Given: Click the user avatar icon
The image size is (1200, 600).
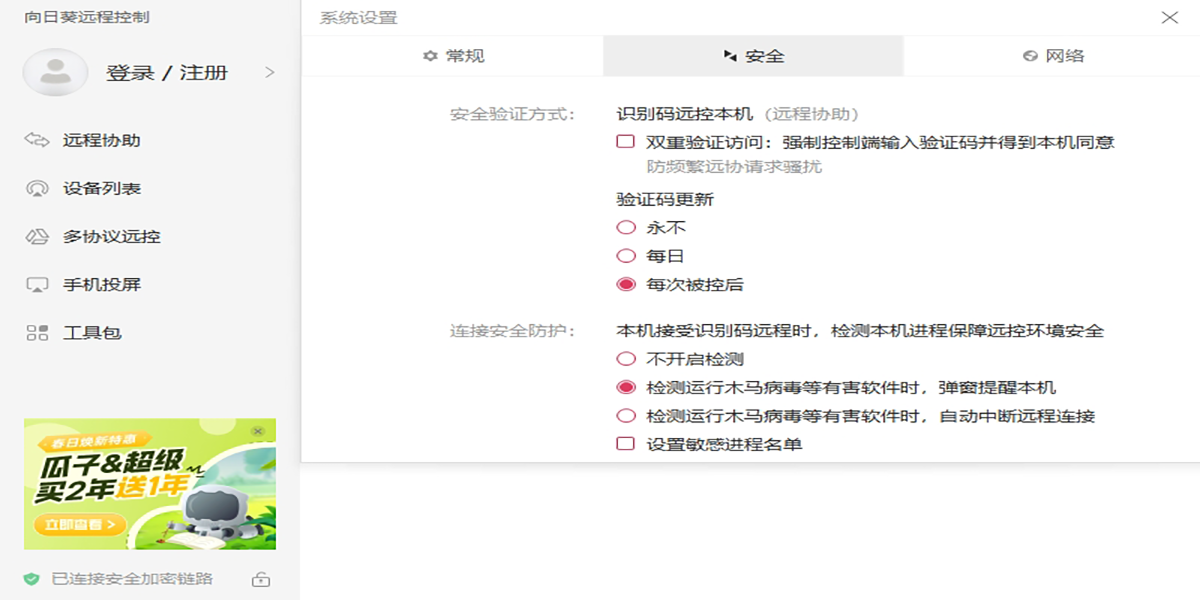Looking at the screenshot, I should coord(55,72).
